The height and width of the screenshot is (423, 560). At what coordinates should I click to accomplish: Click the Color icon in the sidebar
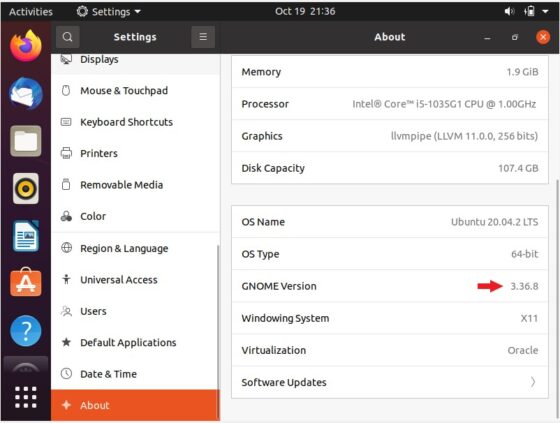pos(66,216)
